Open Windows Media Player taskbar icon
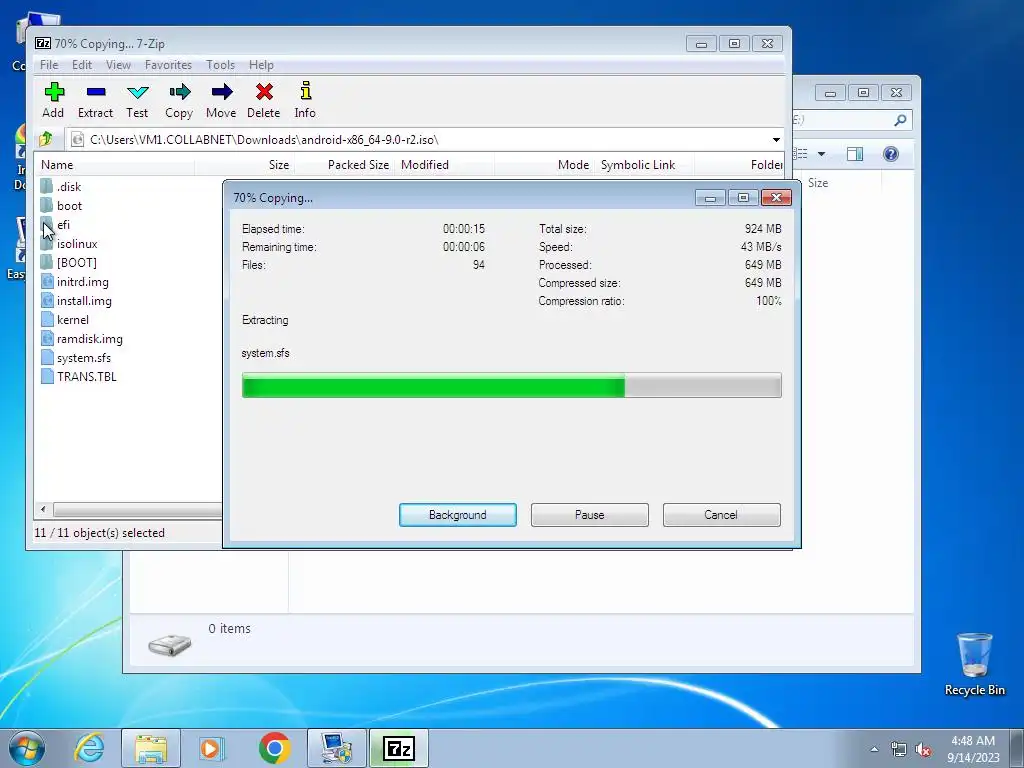This screenshot has width=1024, height=768. [x=212, y=748]
